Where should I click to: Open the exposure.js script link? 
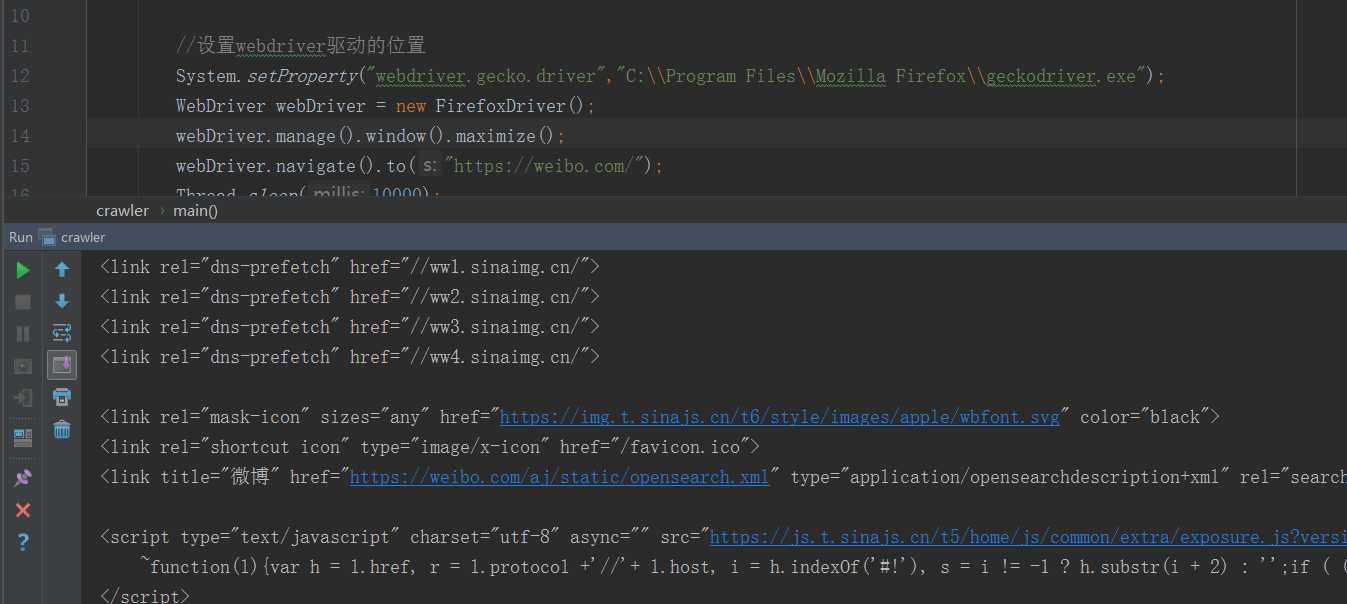[1028, 537]
